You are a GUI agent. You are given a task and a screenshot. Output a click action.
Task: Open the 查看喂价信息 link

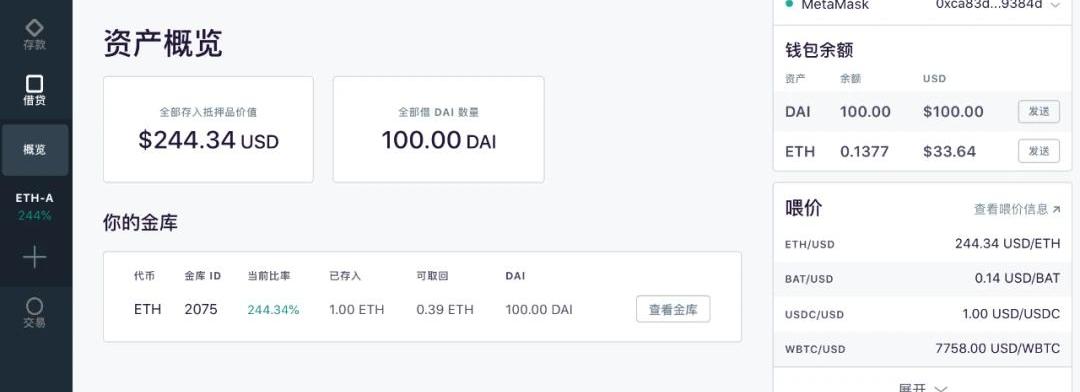(x=1011, y=209)
